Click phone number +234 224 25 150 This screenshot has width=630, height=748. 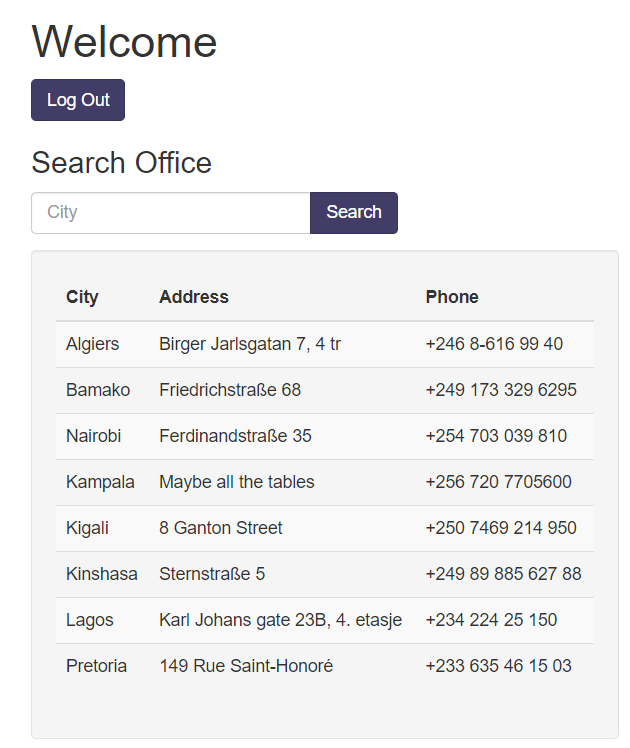(x=491, y=620)
